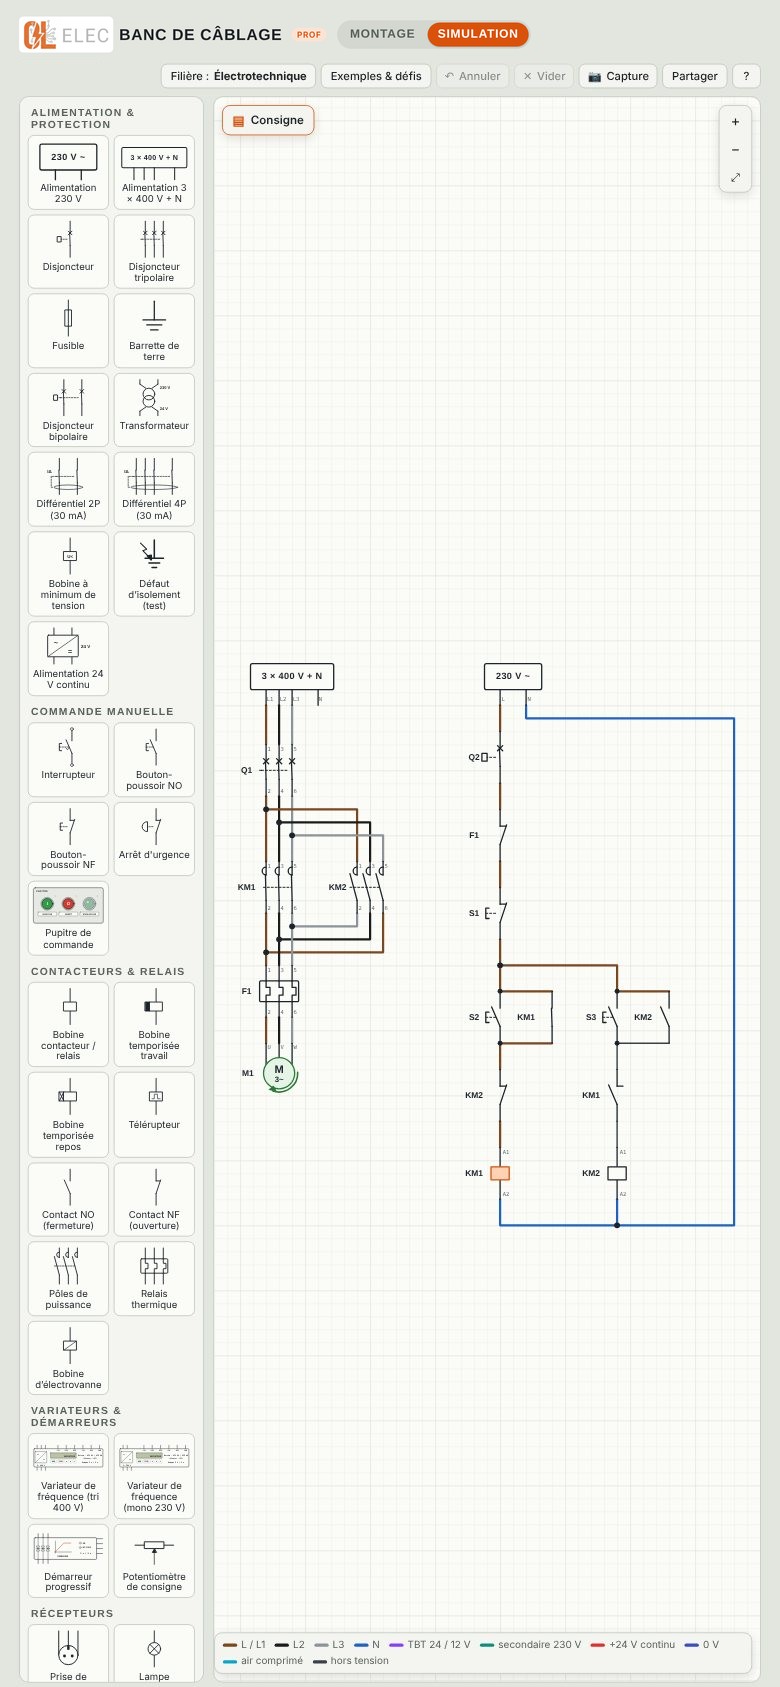Screen dimensions: 780x1687
Task: Click the CL ELEC logo
Action: click(x=66, y=35)
